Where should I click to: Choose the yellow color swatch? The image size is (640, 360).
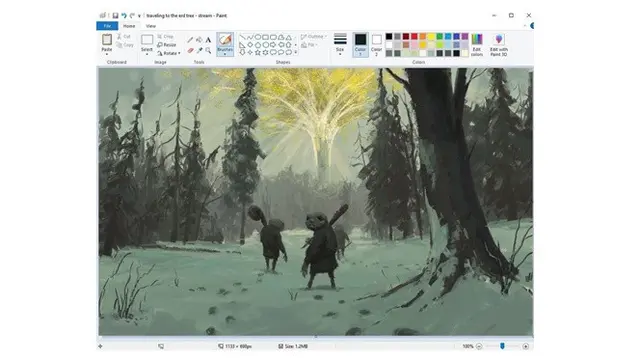point(431,37)
